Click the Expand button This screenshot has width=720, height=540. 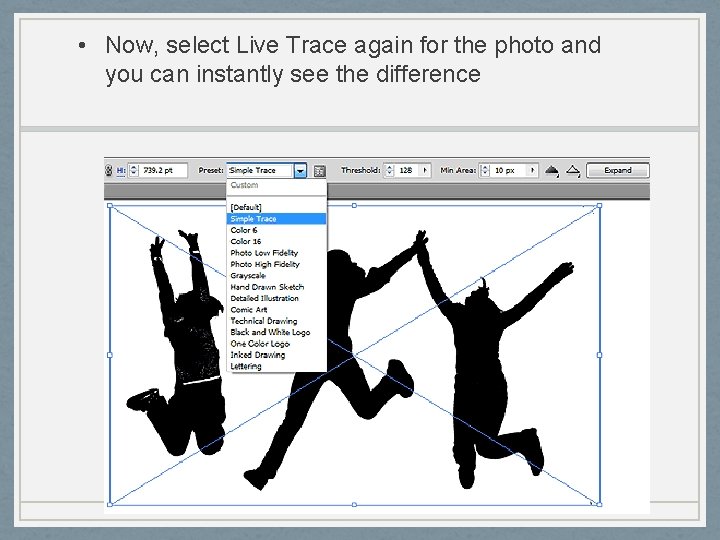pos(618,170)
